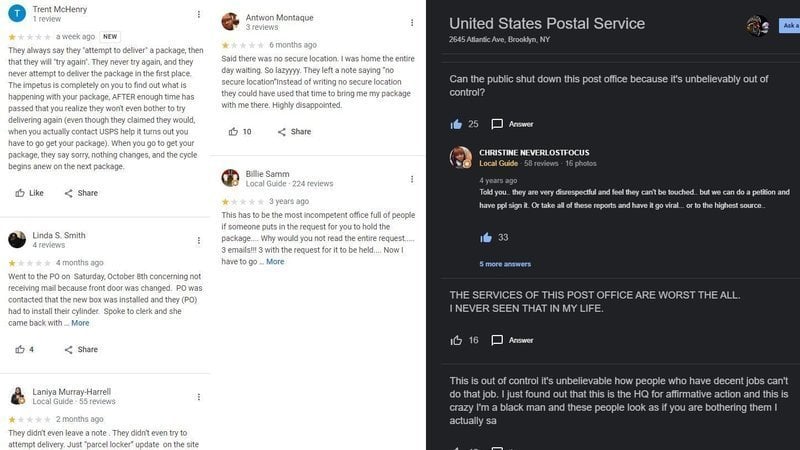This screenshot has height=450, width=800.
Task: Show the 5 more answers
Action: [504, 264]
